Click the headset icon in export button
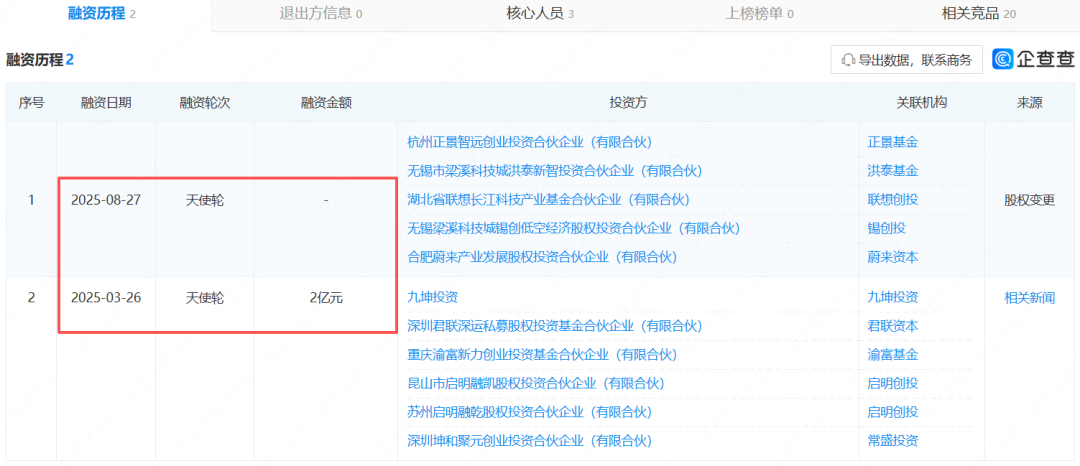Viewport: 1080px width, 466px height. (848, 60)
